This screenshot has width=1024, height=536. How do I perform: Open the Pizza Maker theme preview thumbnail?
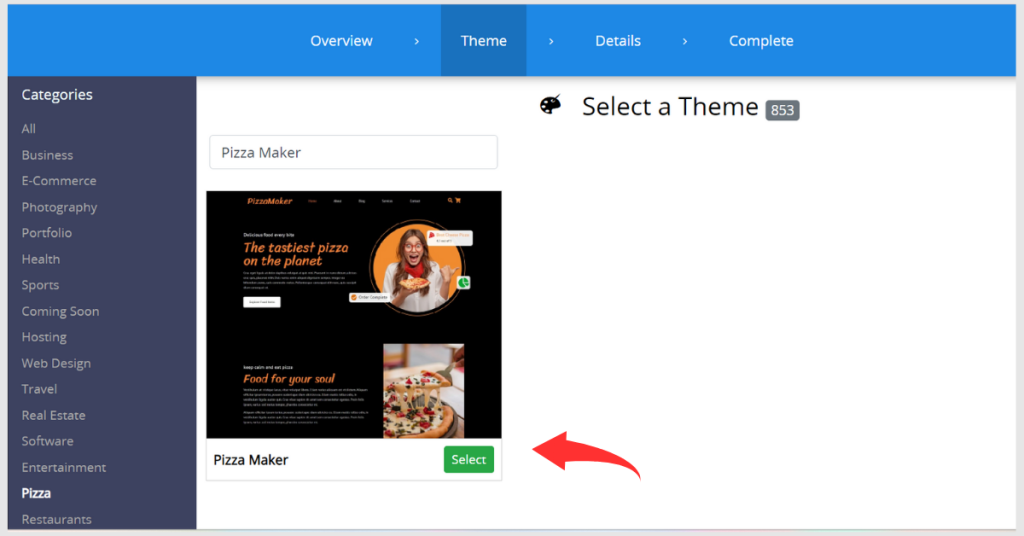[354, 315]
